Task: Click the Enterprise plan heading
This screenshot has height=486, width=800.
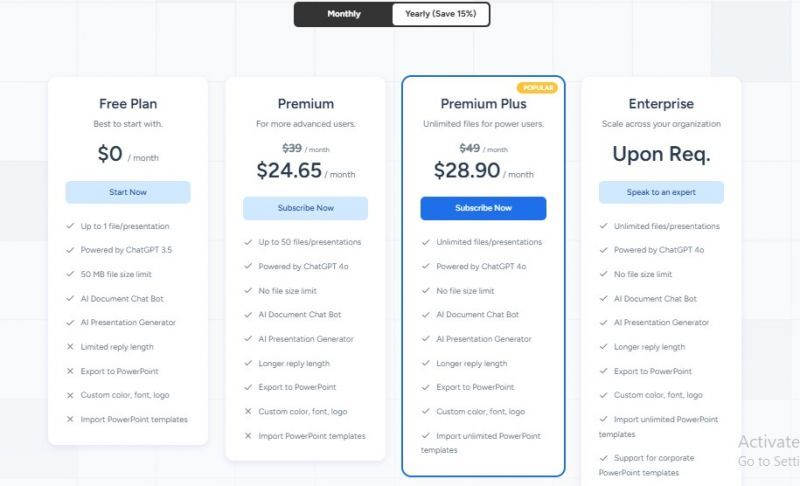Action: pyautogui.click(x=661, y=104)
